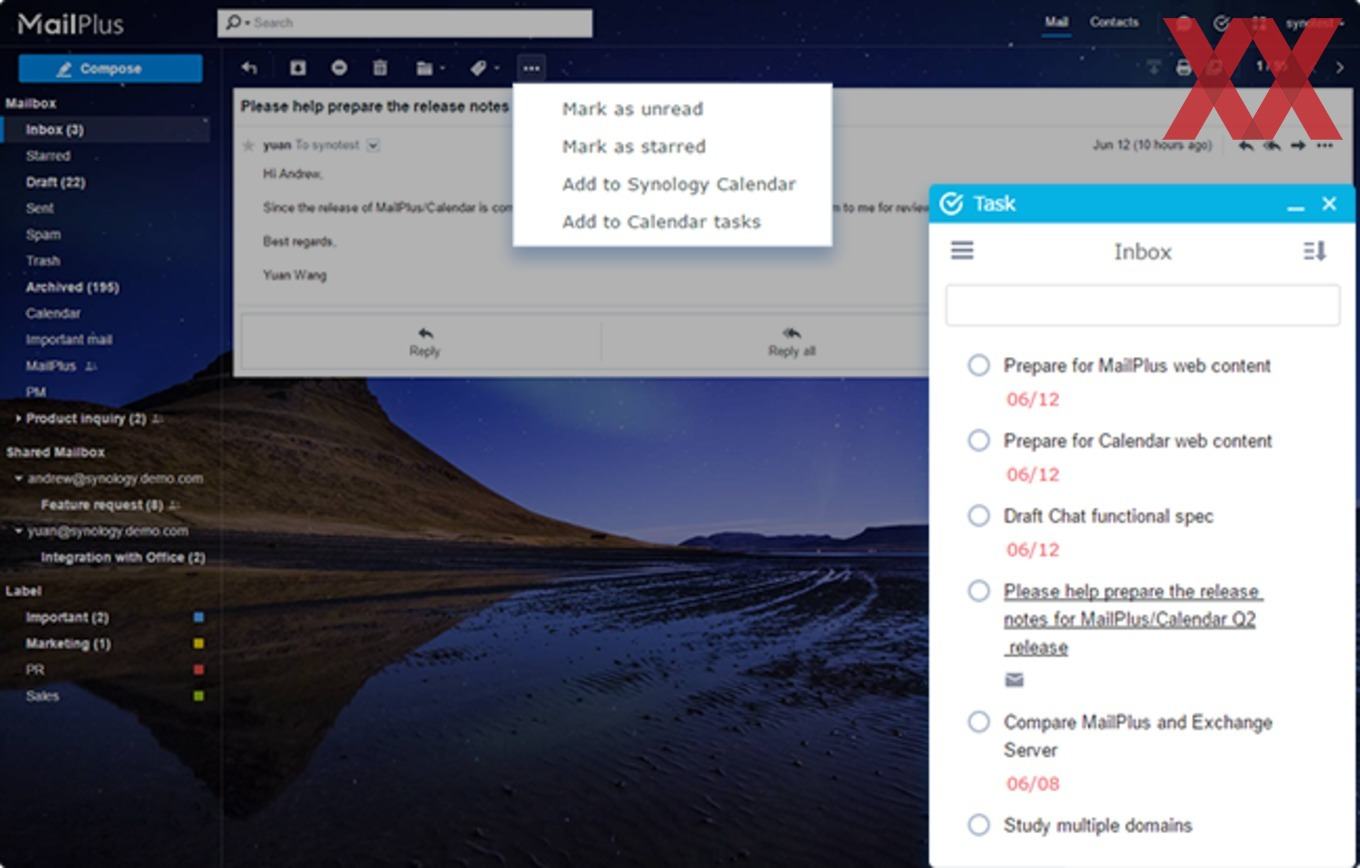The height and width of the screenshot is (868, 1360).
Task: Expand the Product inquiry folder
Action: click(18, 419)
